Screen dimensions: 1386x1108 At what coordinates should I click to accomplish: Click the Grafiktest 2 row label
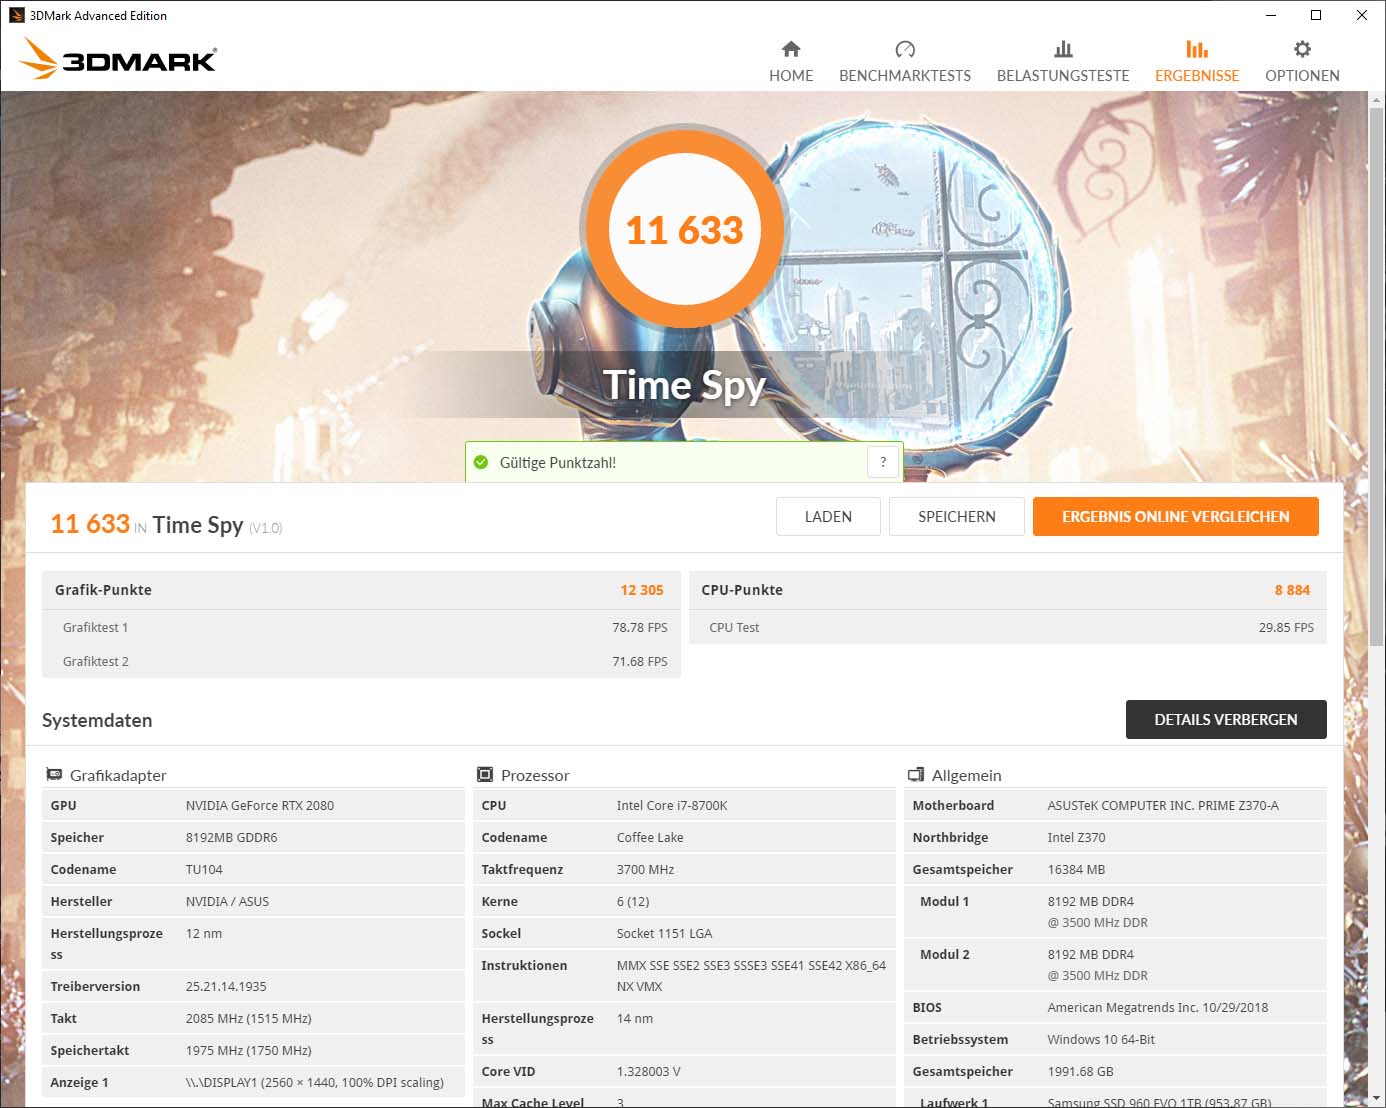click(x=95, y=661)
